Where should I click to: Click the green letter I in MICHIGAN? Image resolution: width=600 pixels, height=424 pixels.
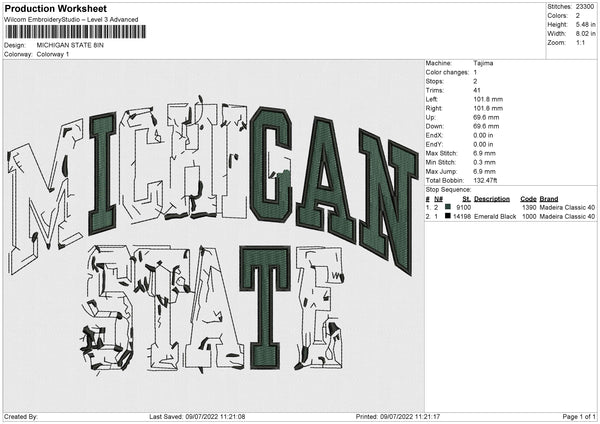[x=103, y=174]
